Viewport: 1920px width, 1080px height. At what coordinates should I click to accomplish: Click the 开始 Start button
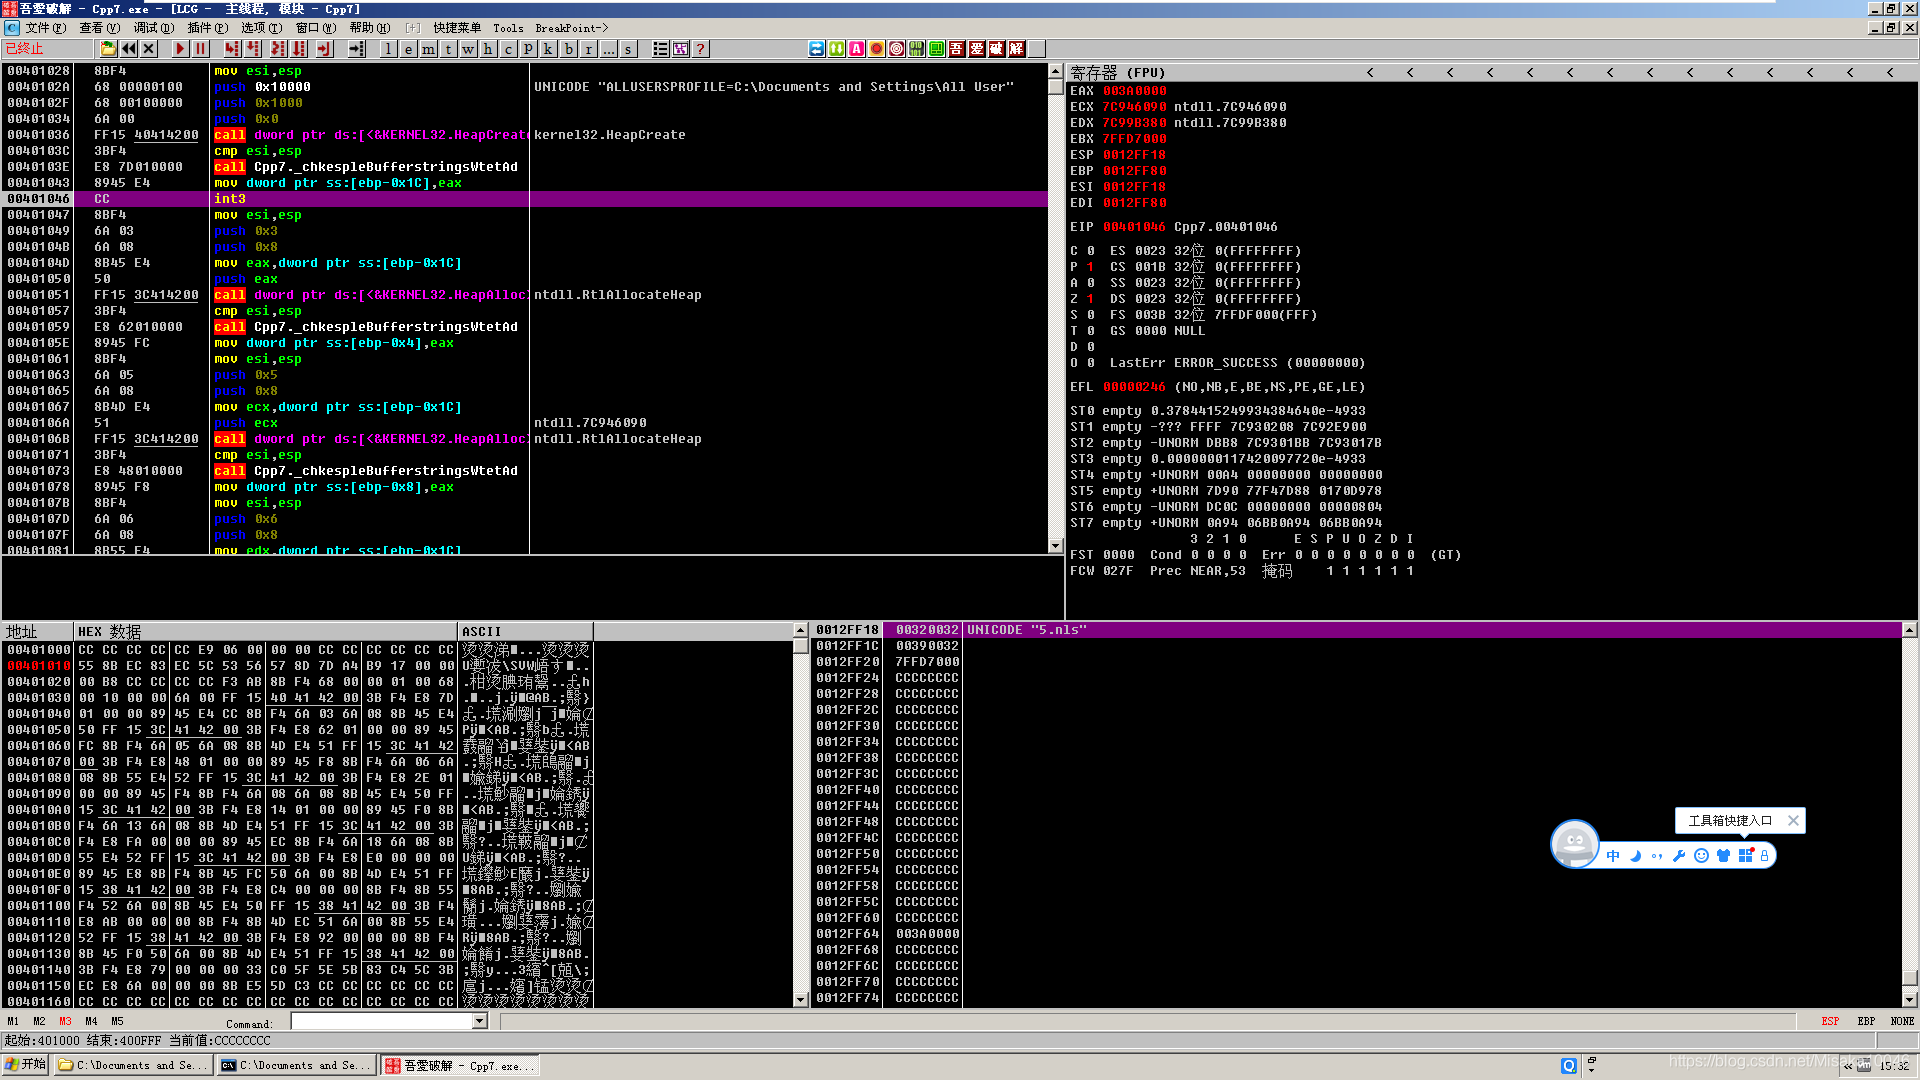26,1065
